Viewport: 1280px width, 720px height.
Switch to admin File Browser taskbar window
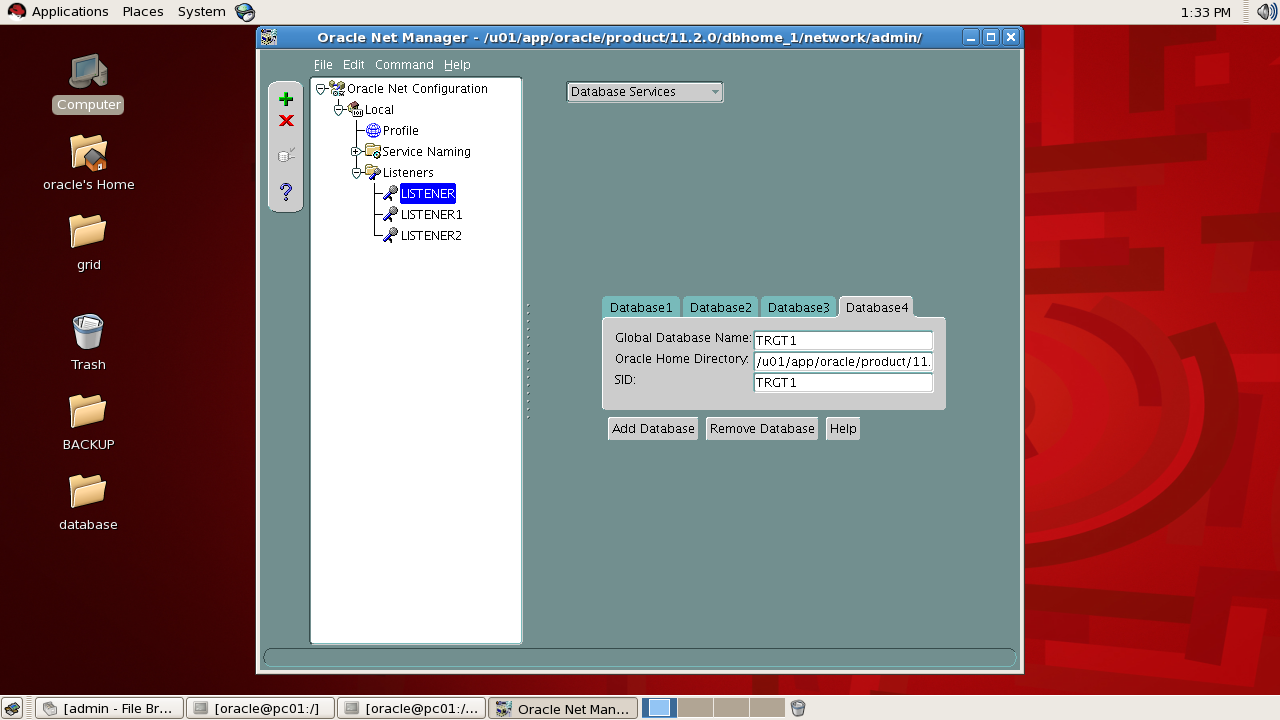click(109, 708)
